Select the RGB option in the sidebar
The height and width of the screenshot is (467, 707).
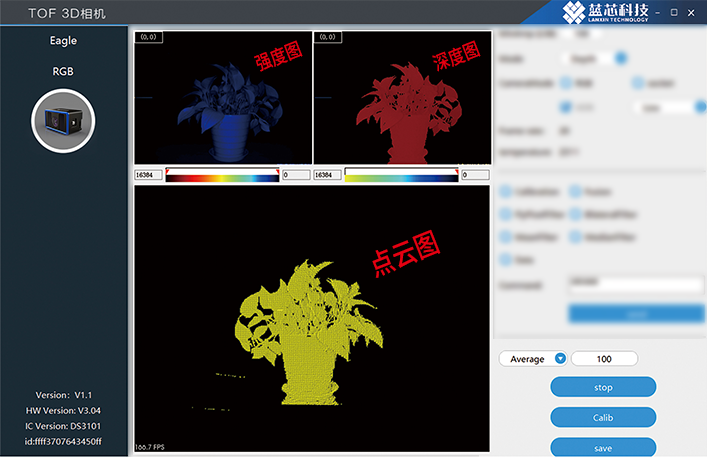tap(63, 72)
